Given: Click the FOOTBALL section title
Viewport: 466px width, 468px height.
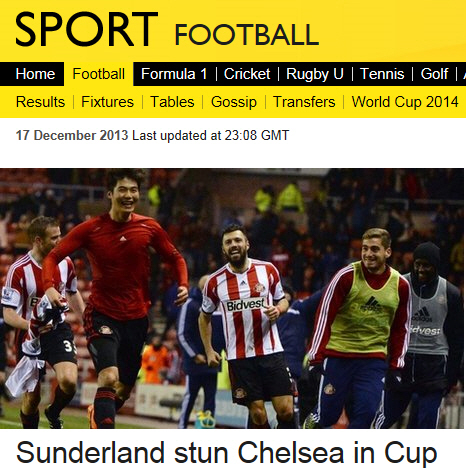Looking at the screenshot, I should [x=247, y=35].
